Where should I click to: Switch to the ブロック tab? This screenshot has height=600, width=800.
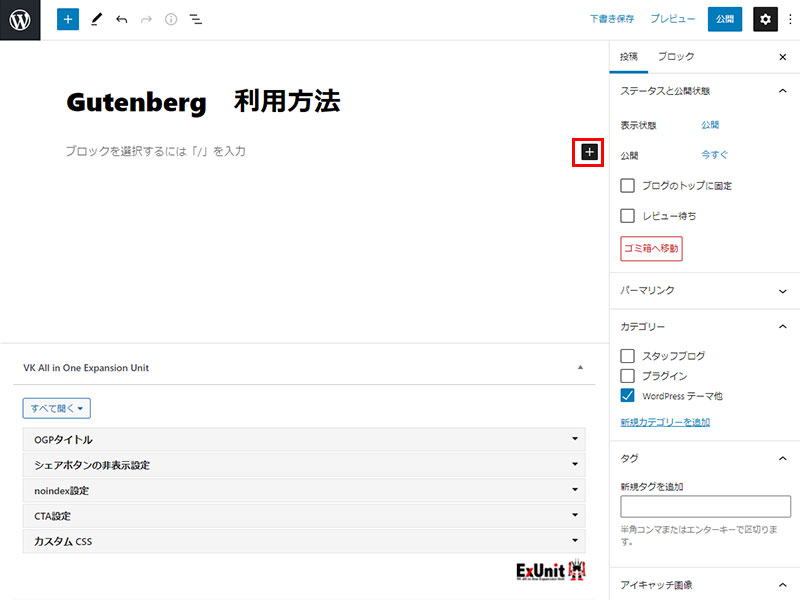click(676, 57)
